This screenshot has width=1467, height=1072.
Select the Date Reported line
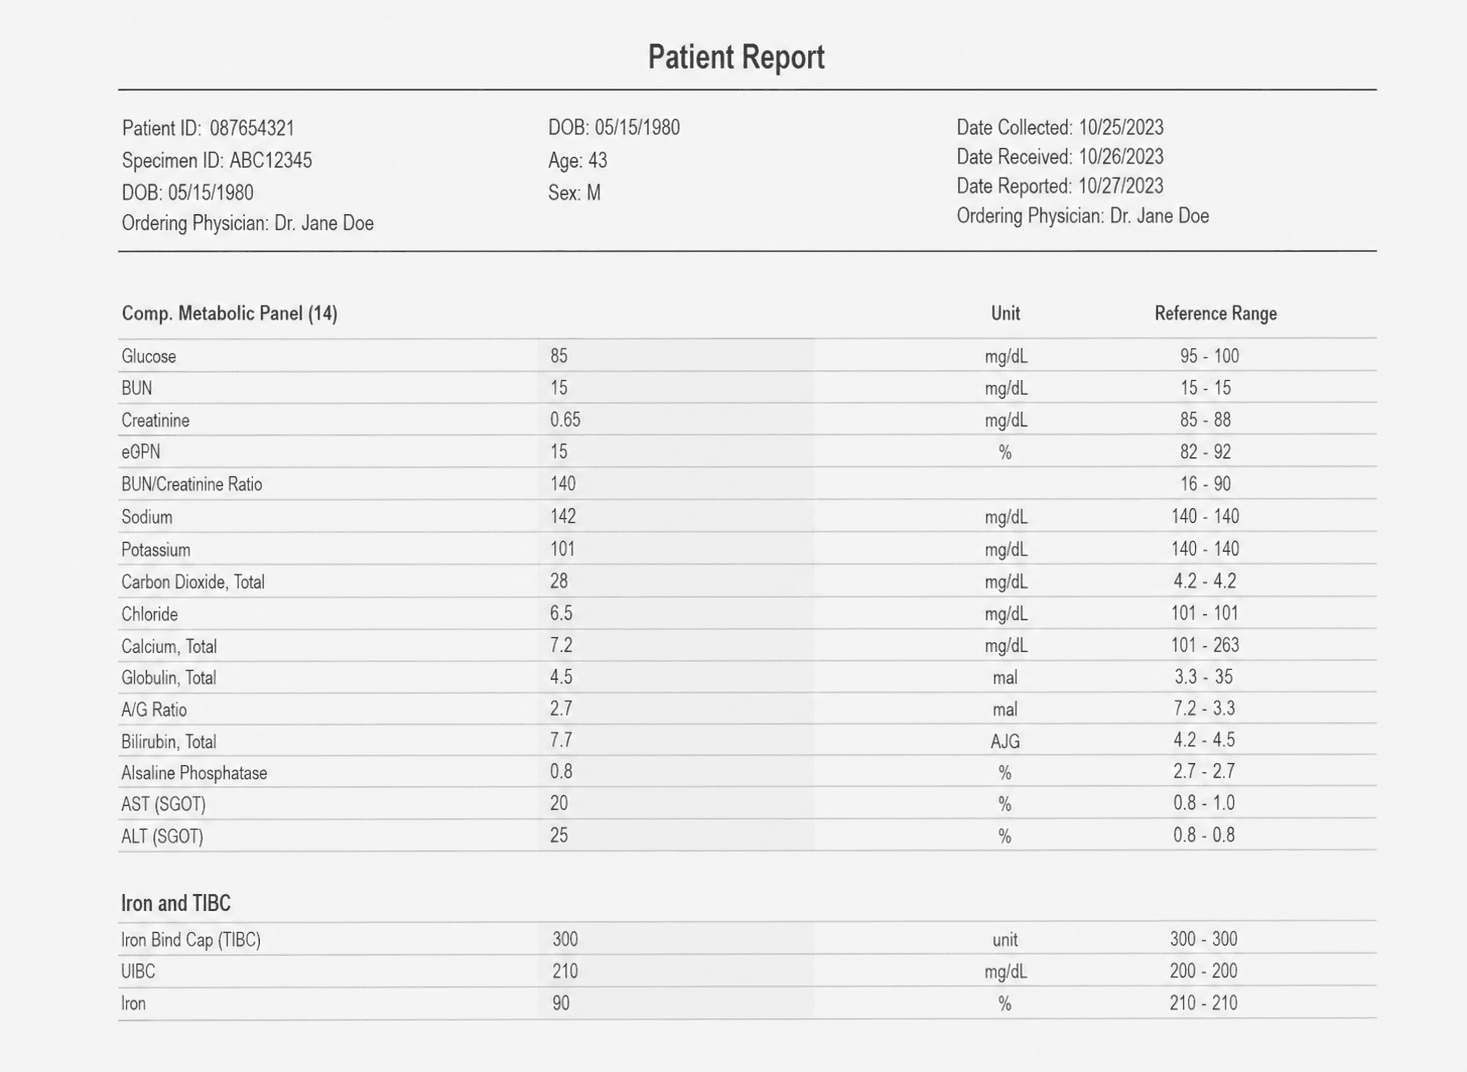click(x=1060, y=186)
